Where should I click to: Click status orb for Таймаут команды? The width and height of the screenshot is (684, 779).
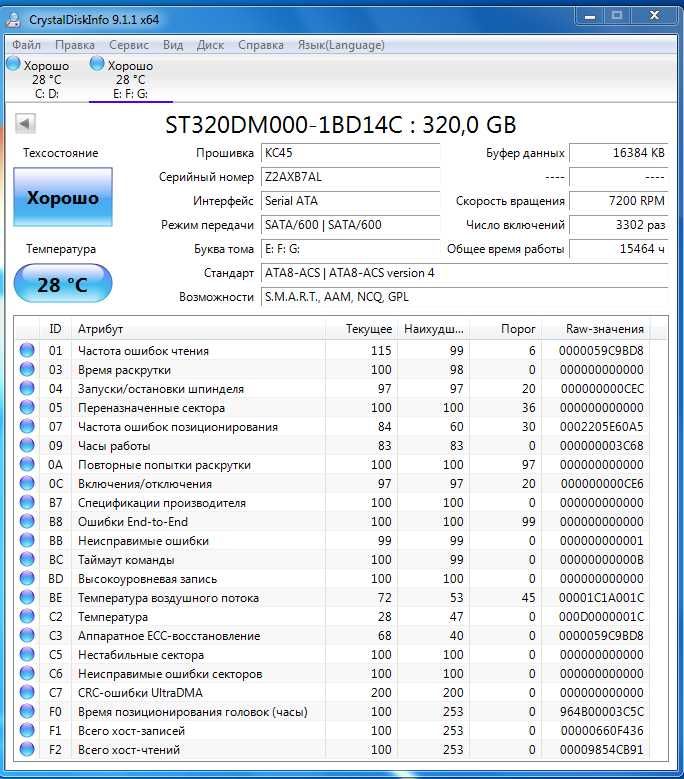(27, 559)
